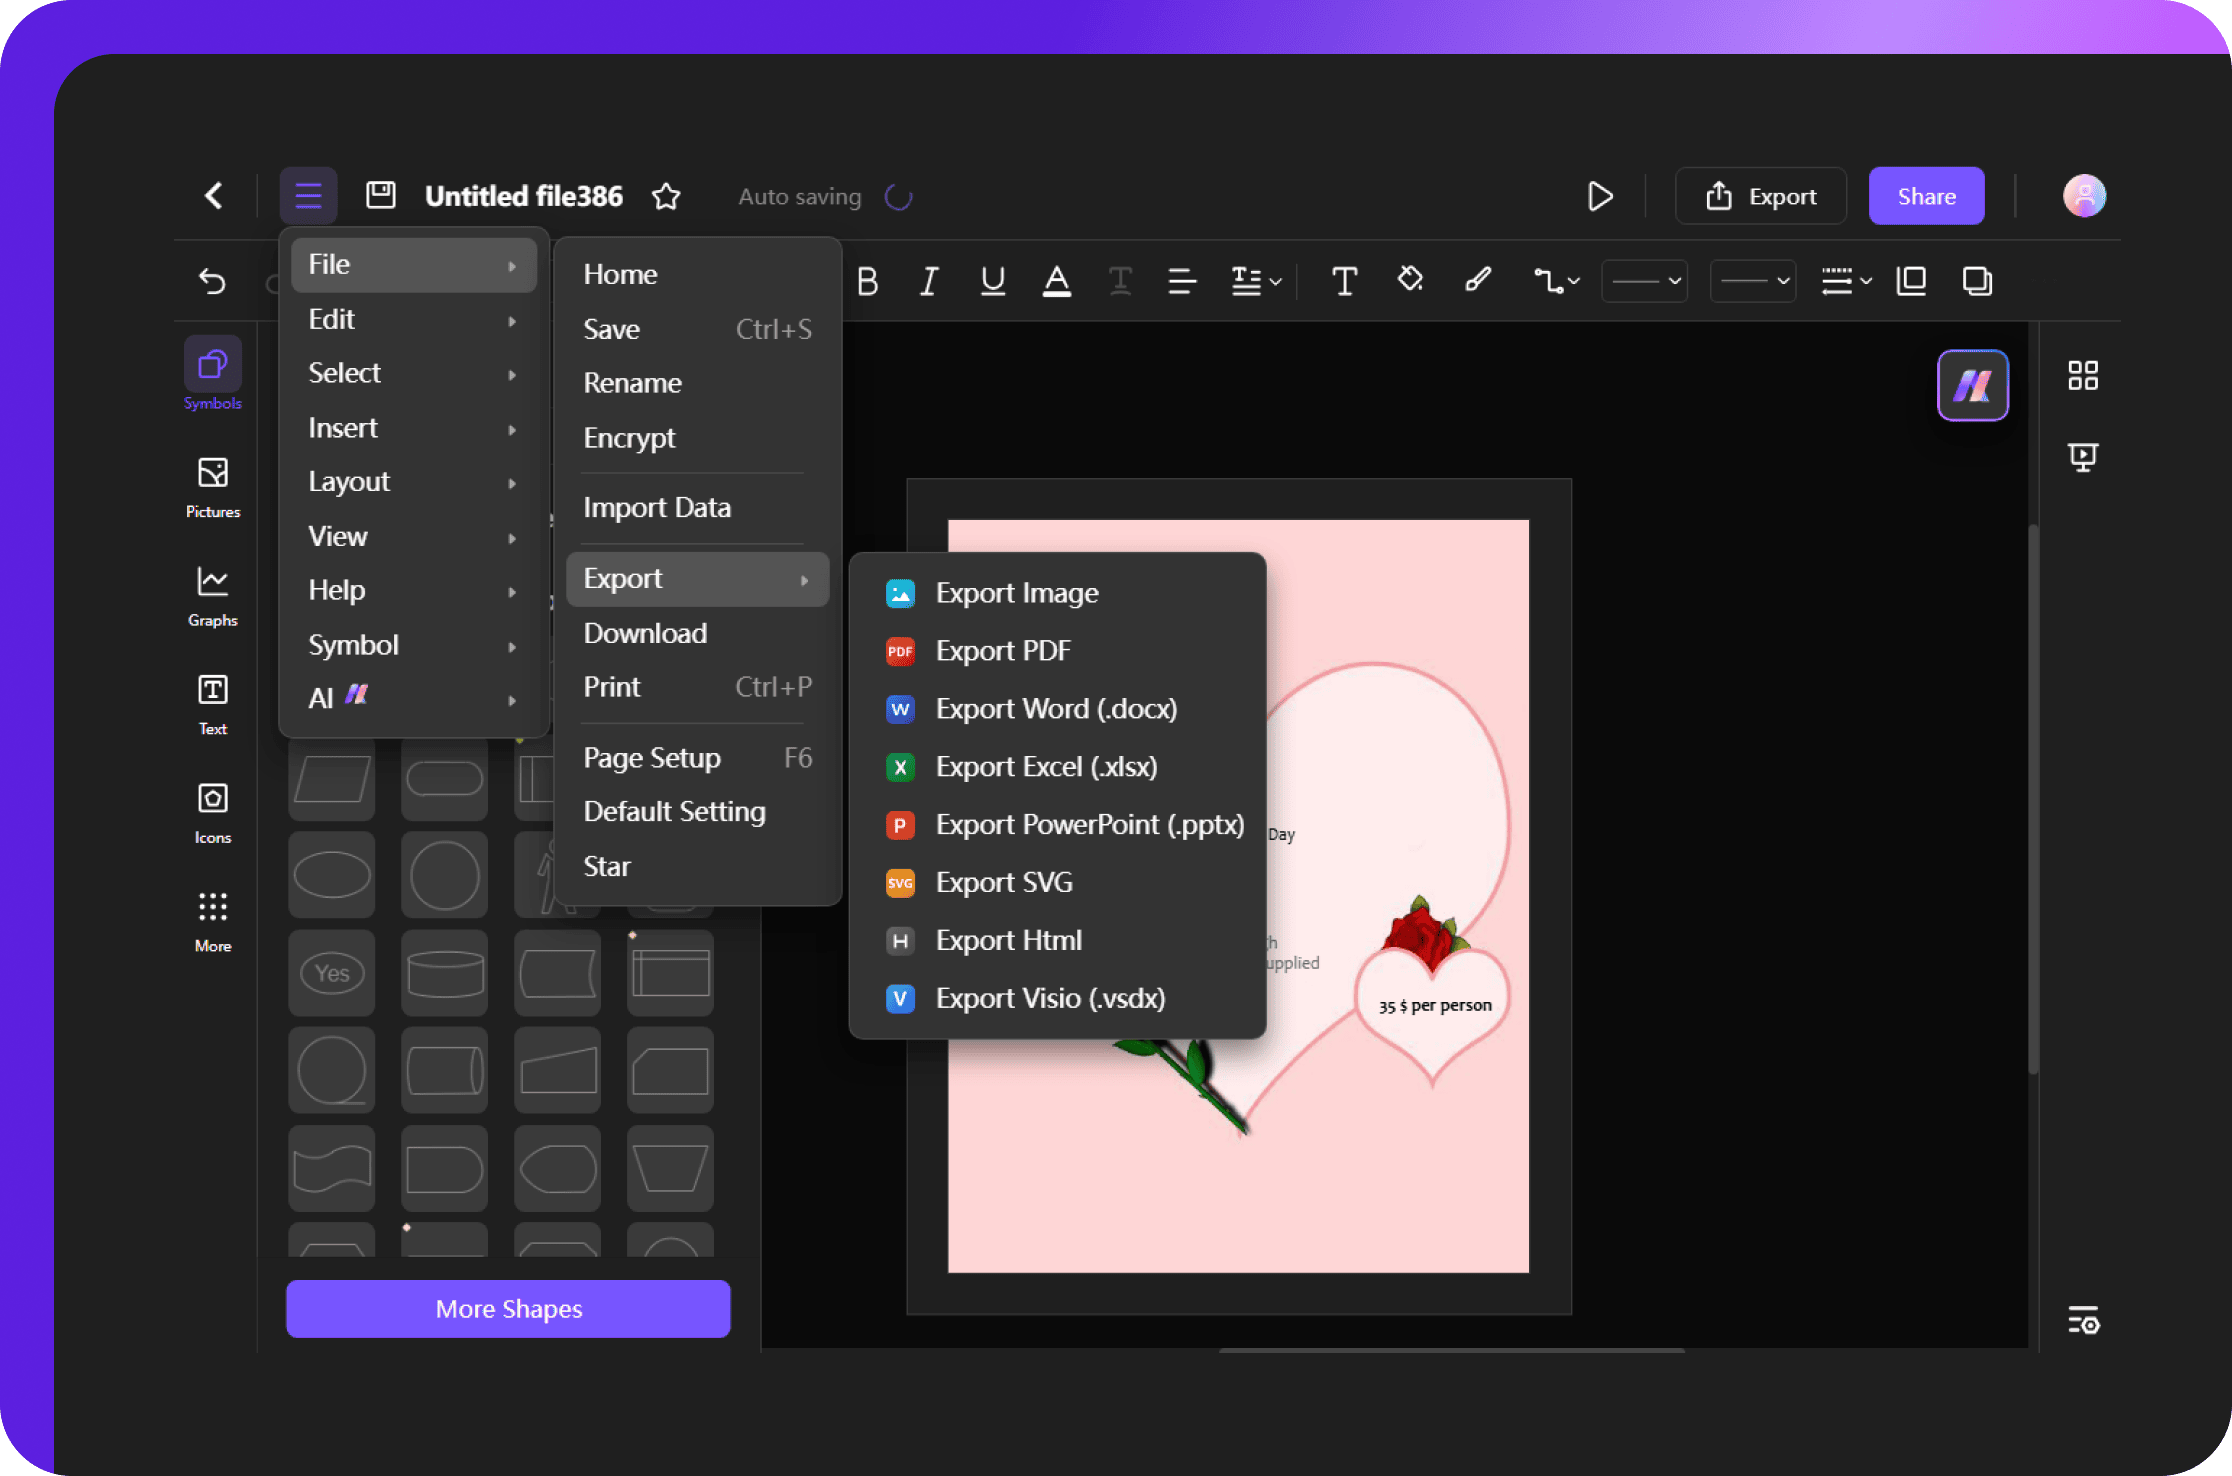2232x1476 pixels.
Task: Click the presentation screen icon
Action: [x=2083, y=457]
